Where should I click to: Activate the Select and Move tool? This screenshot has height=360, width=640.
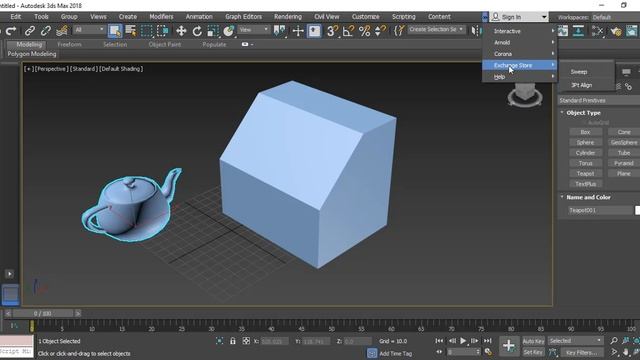(181, 31)
